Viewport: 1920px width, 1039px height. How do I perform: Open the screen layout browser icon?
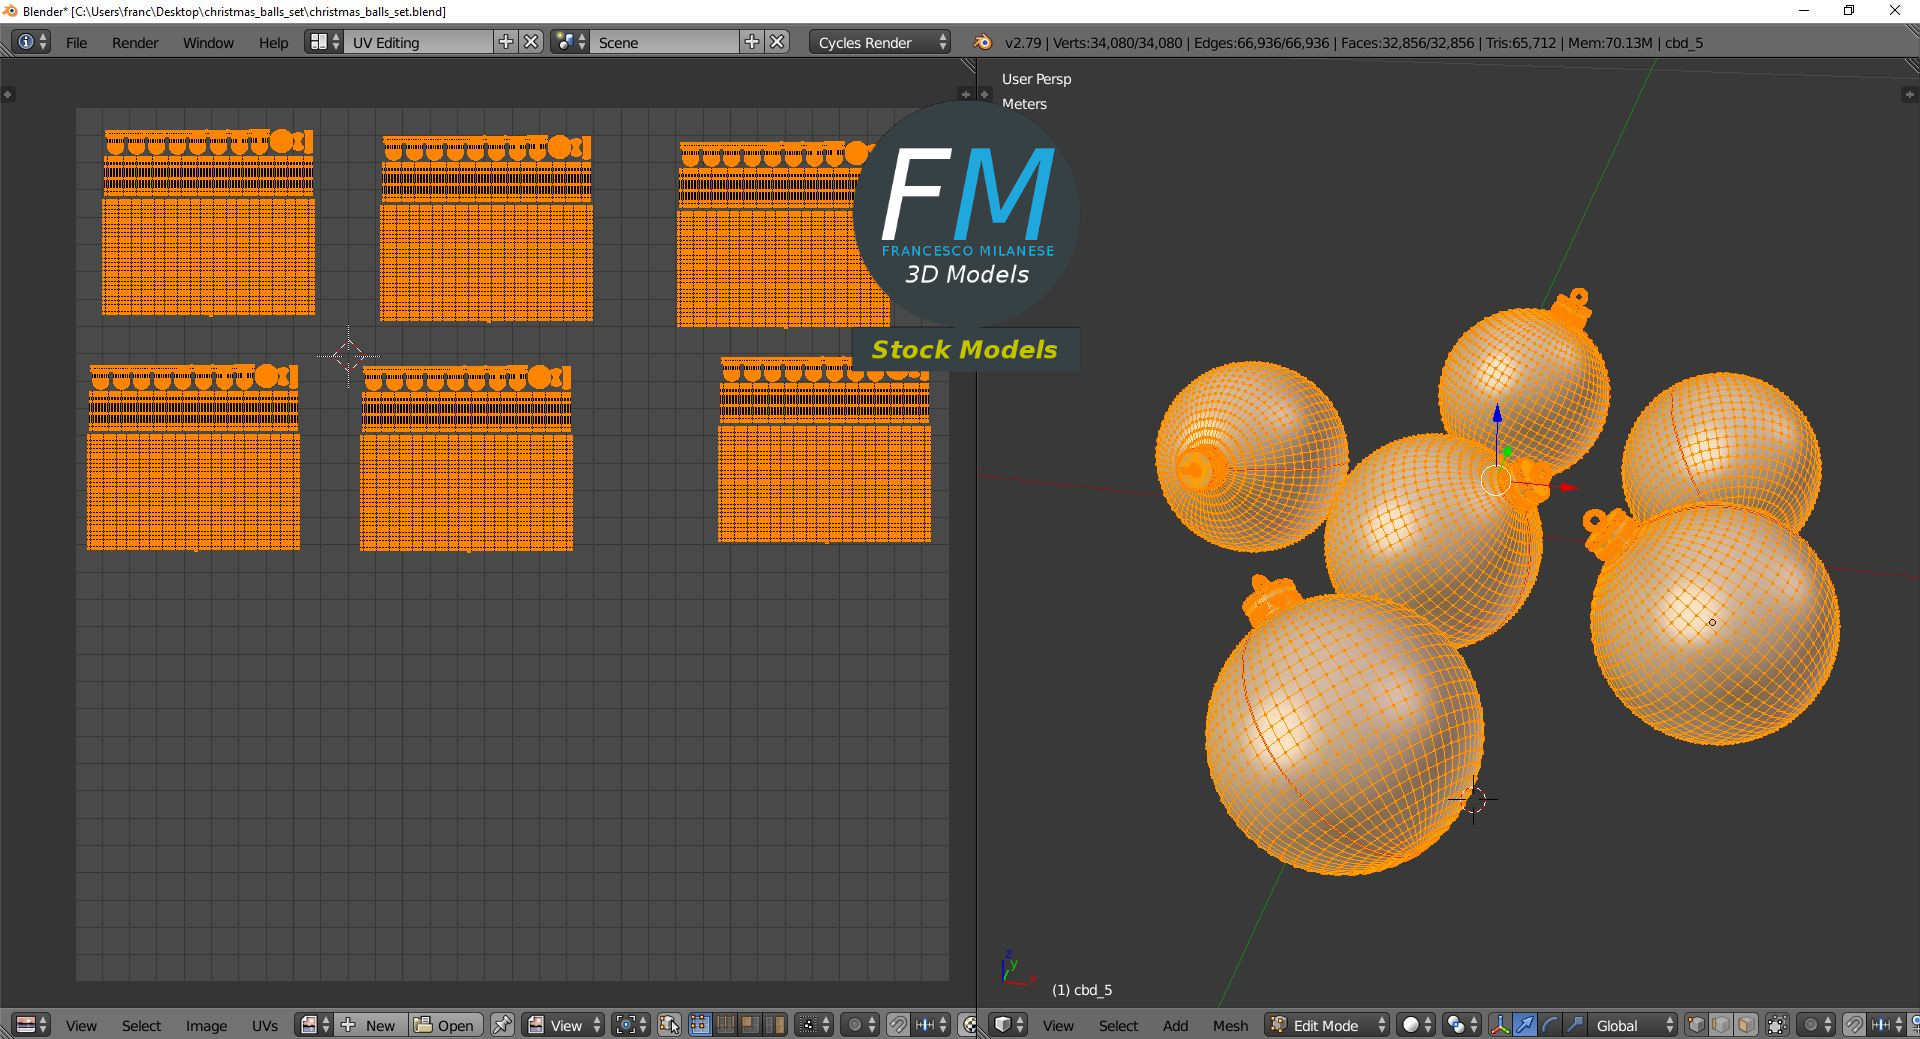click(x=324, y=42)
